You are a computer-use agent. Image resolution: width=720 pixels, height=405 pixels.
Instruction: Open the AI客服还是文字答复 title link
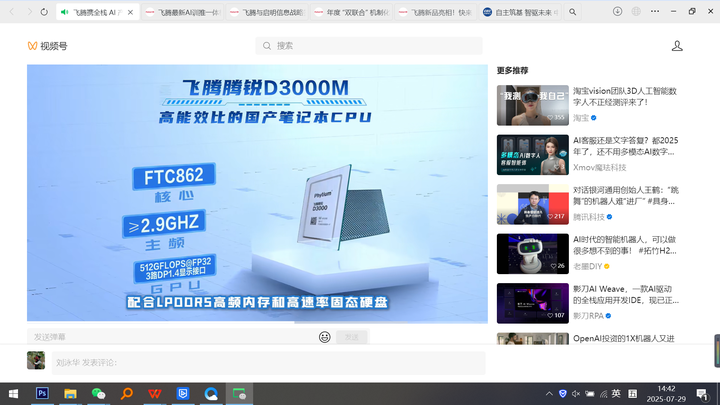click(x=625, y=146)
